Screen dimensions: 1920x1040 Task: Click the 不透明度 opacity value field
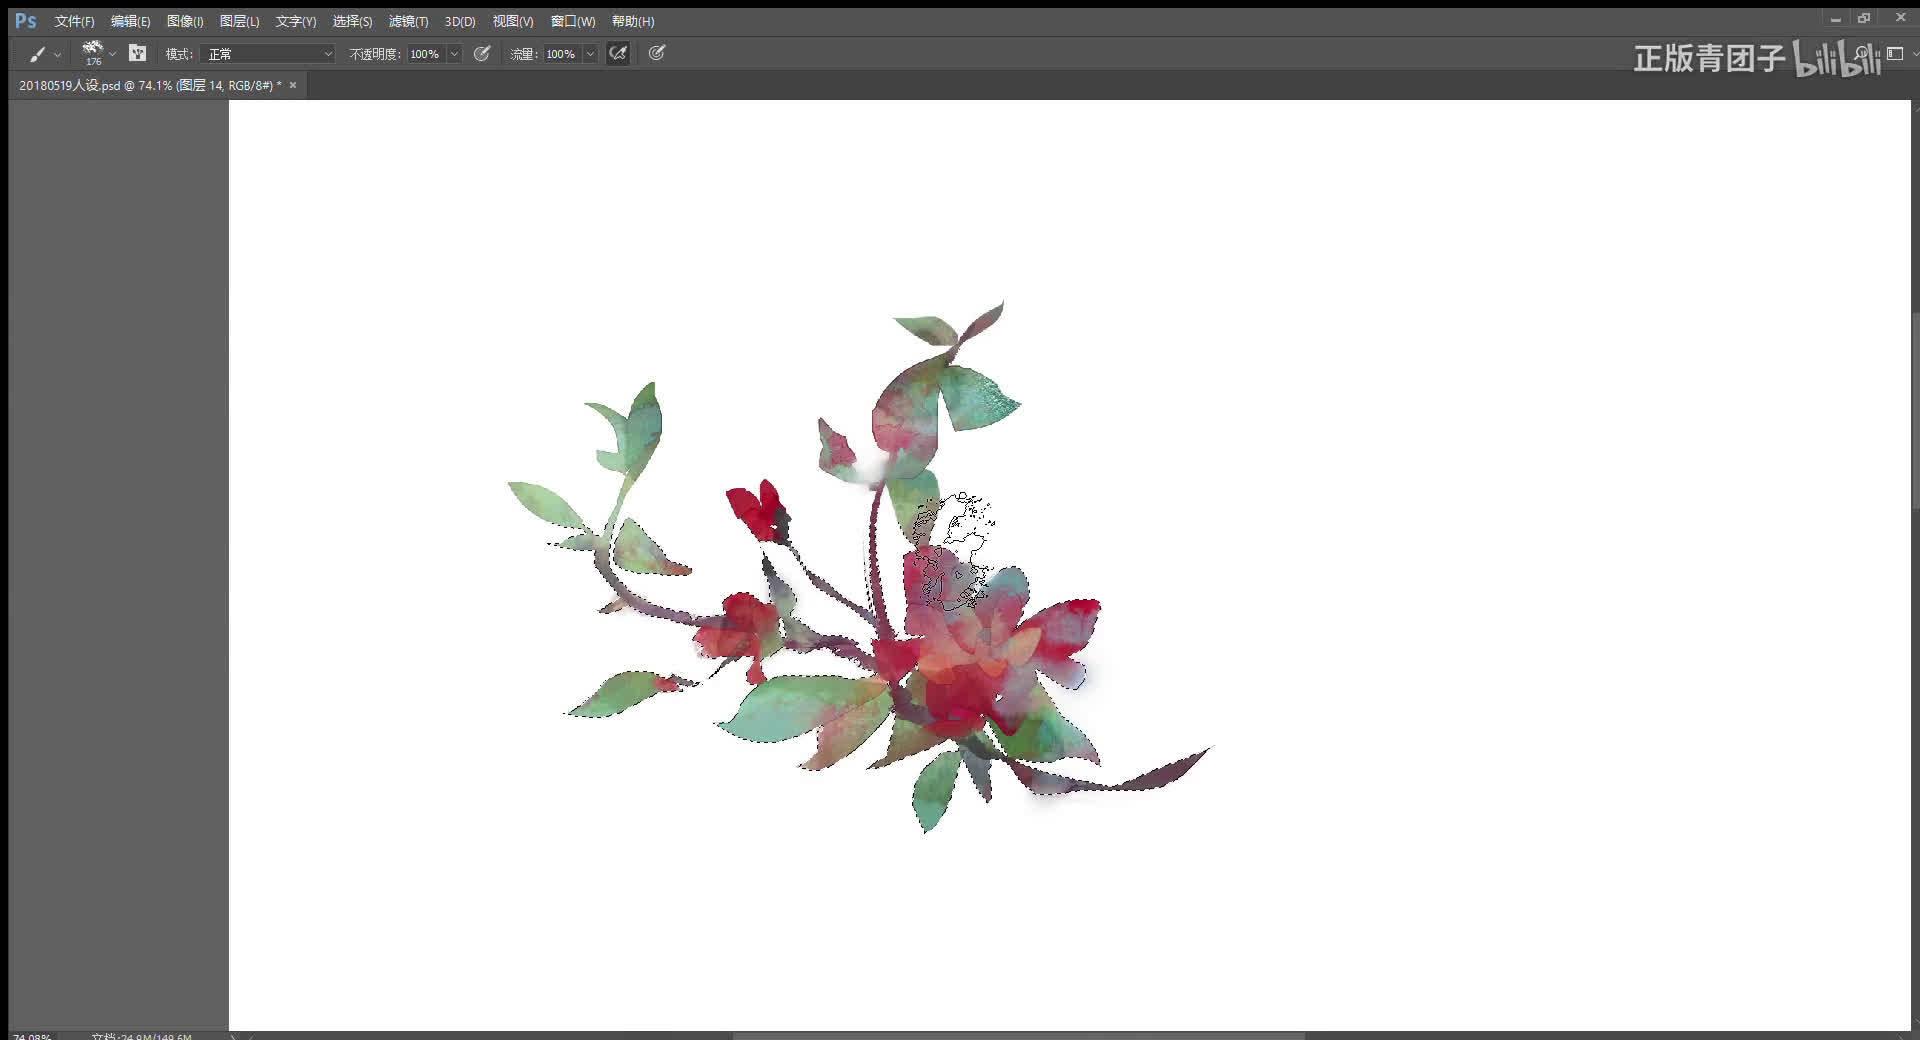pos(425,54)
